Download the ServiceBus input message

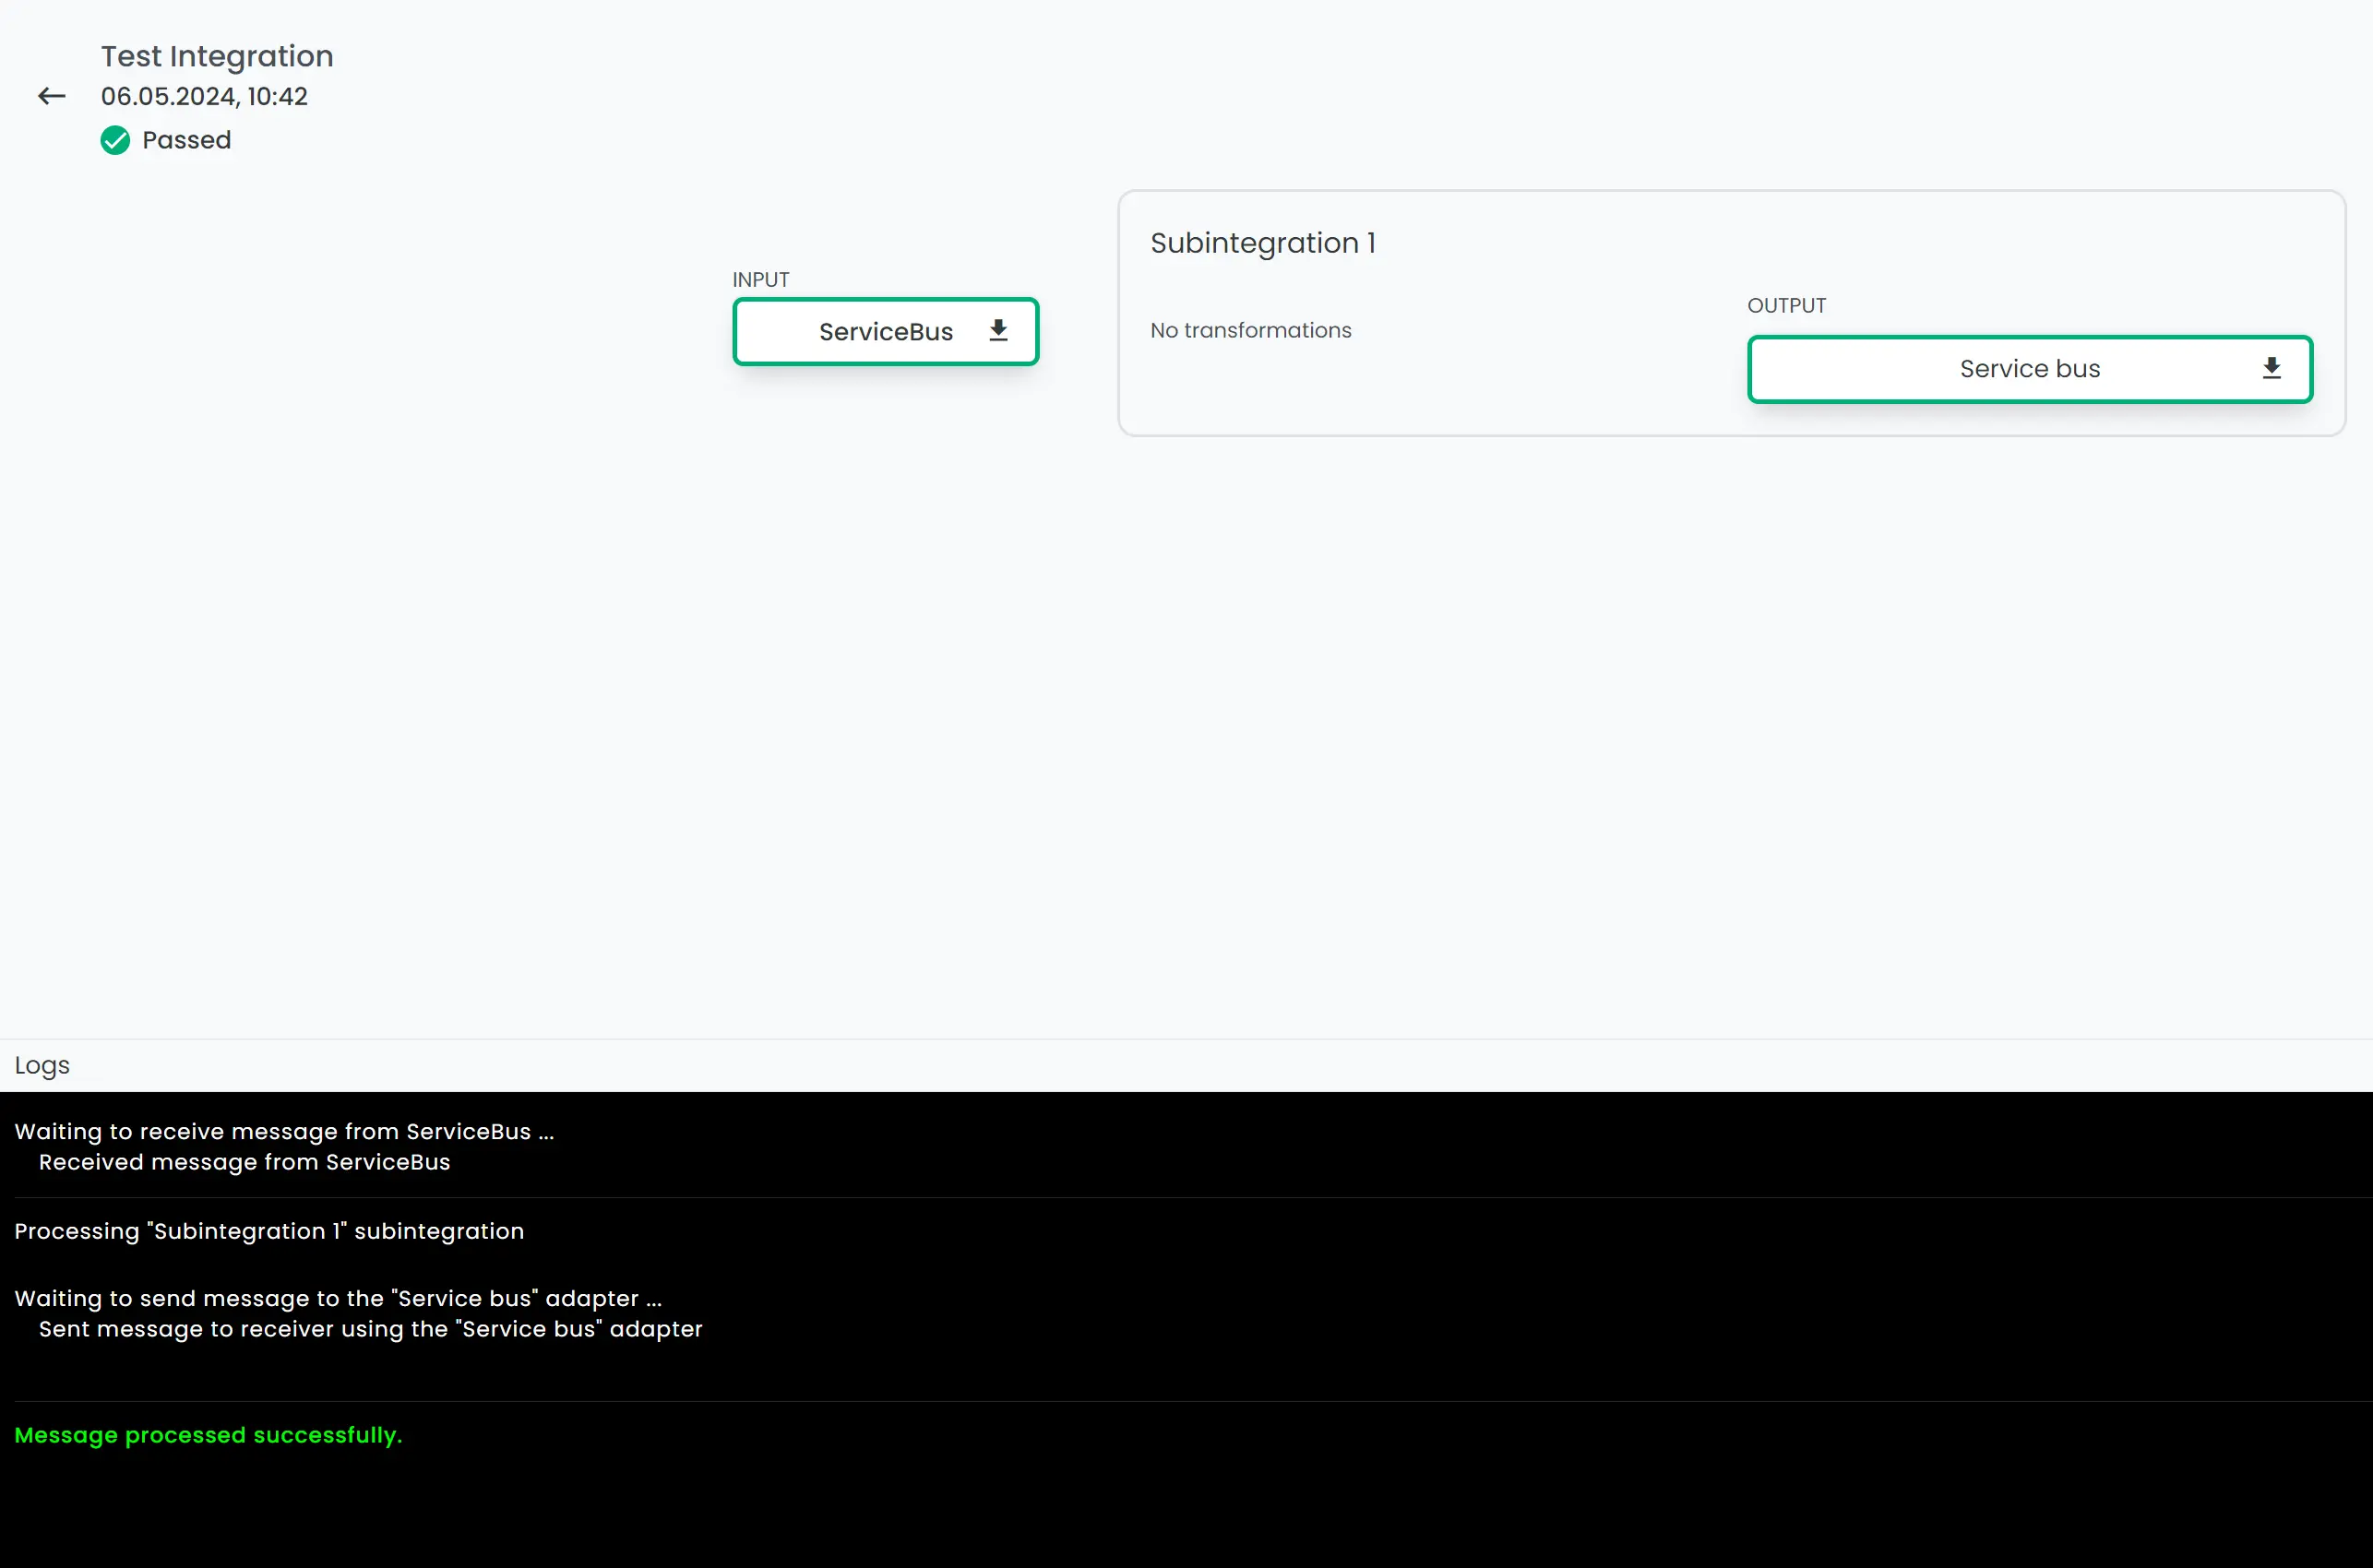tap(998, 331)
